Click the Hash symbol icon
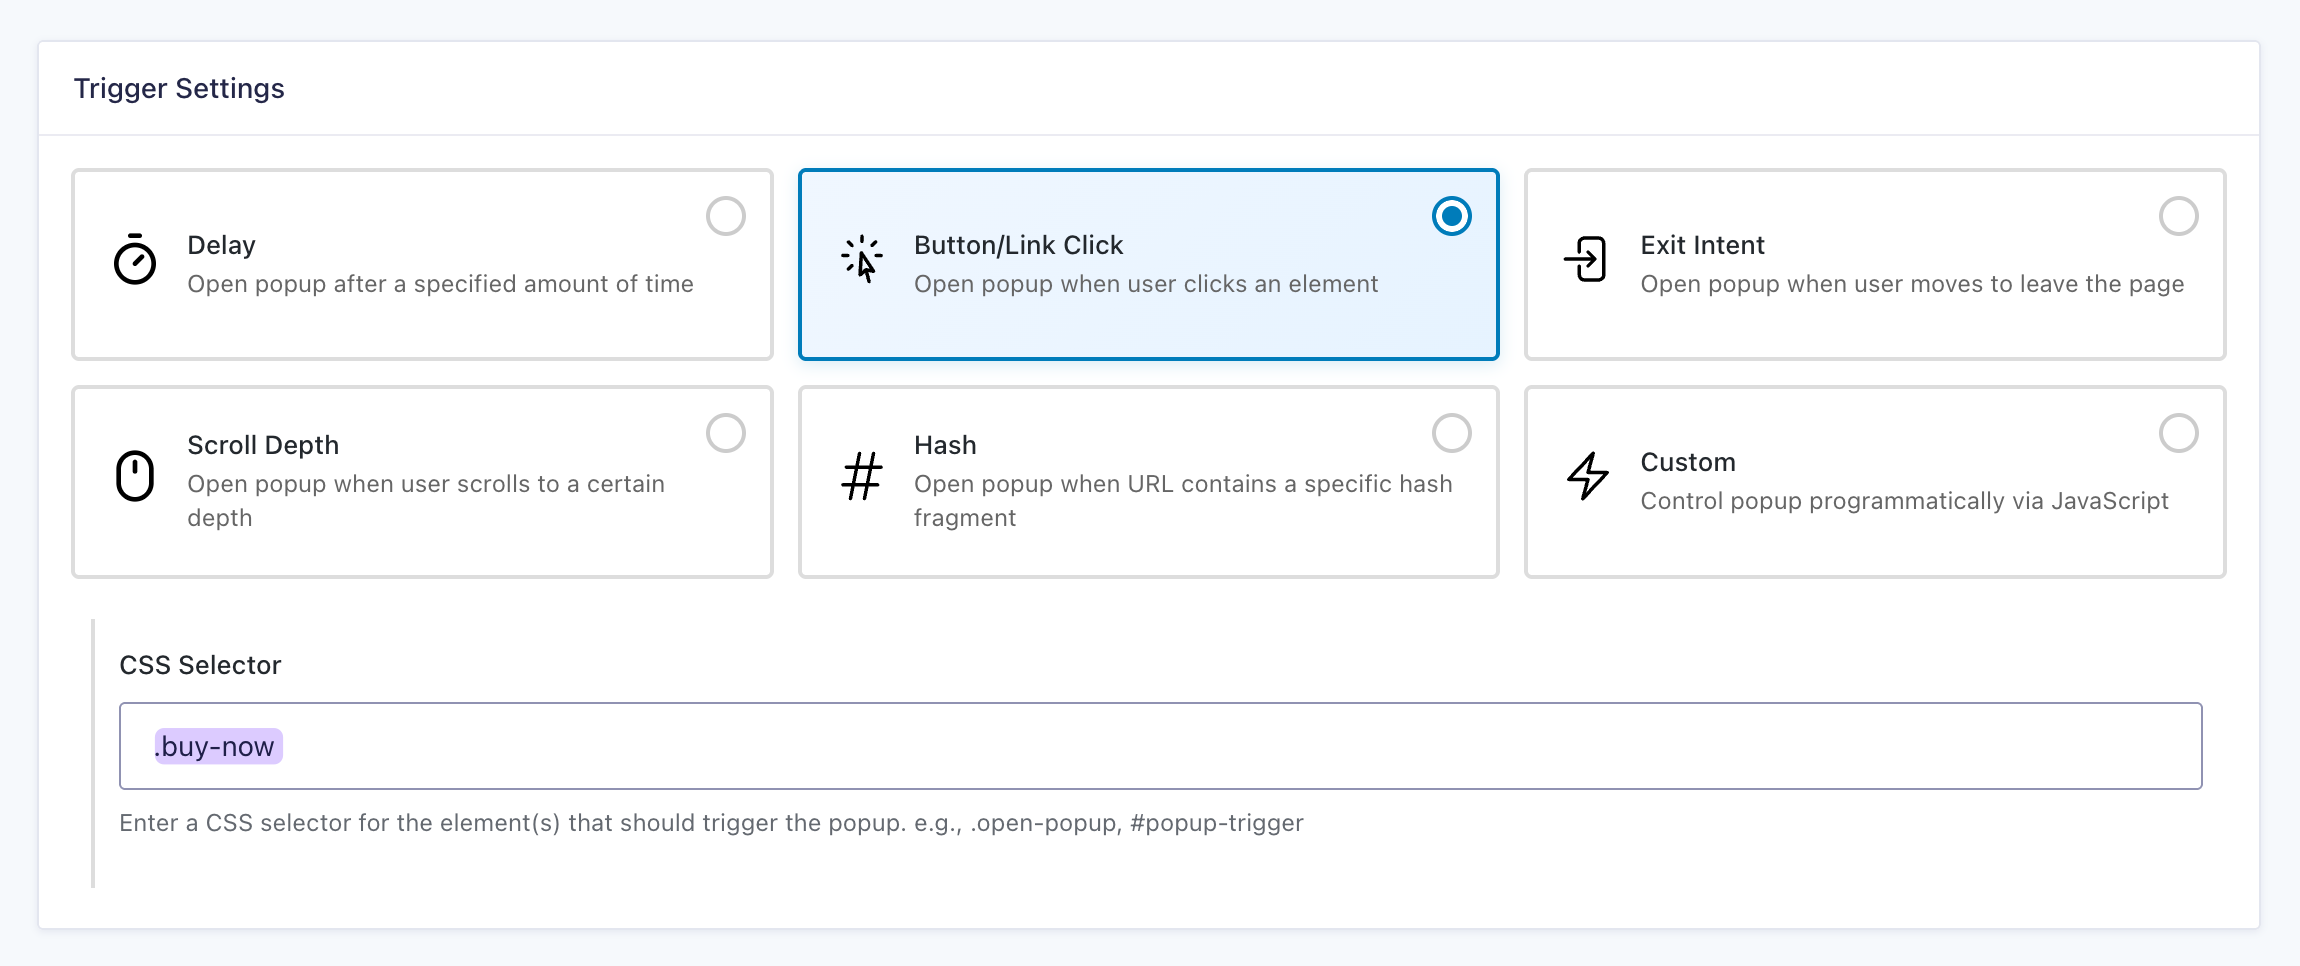This screenshot has height=966, width=2300. click(861, 476)
